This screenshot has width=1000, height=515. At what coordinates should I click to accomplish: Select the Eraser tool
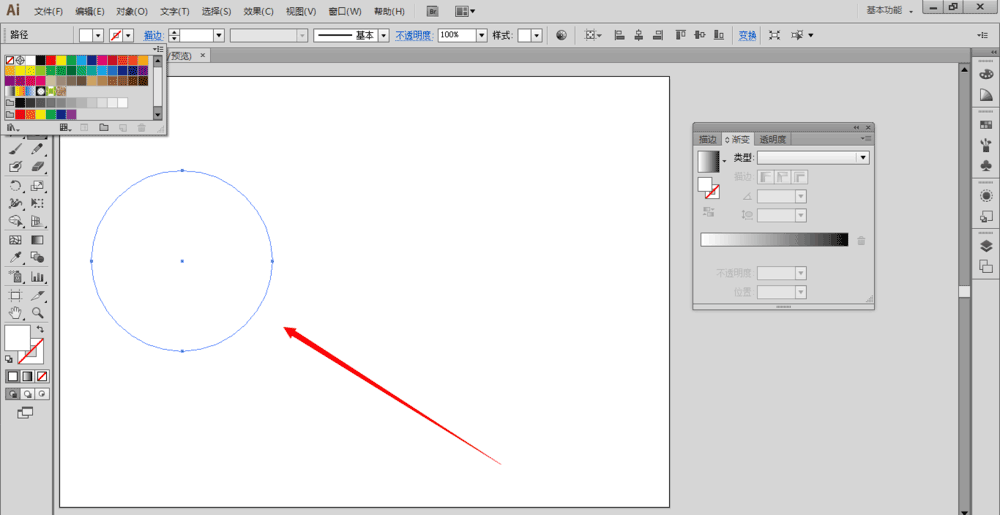point(38,166)
